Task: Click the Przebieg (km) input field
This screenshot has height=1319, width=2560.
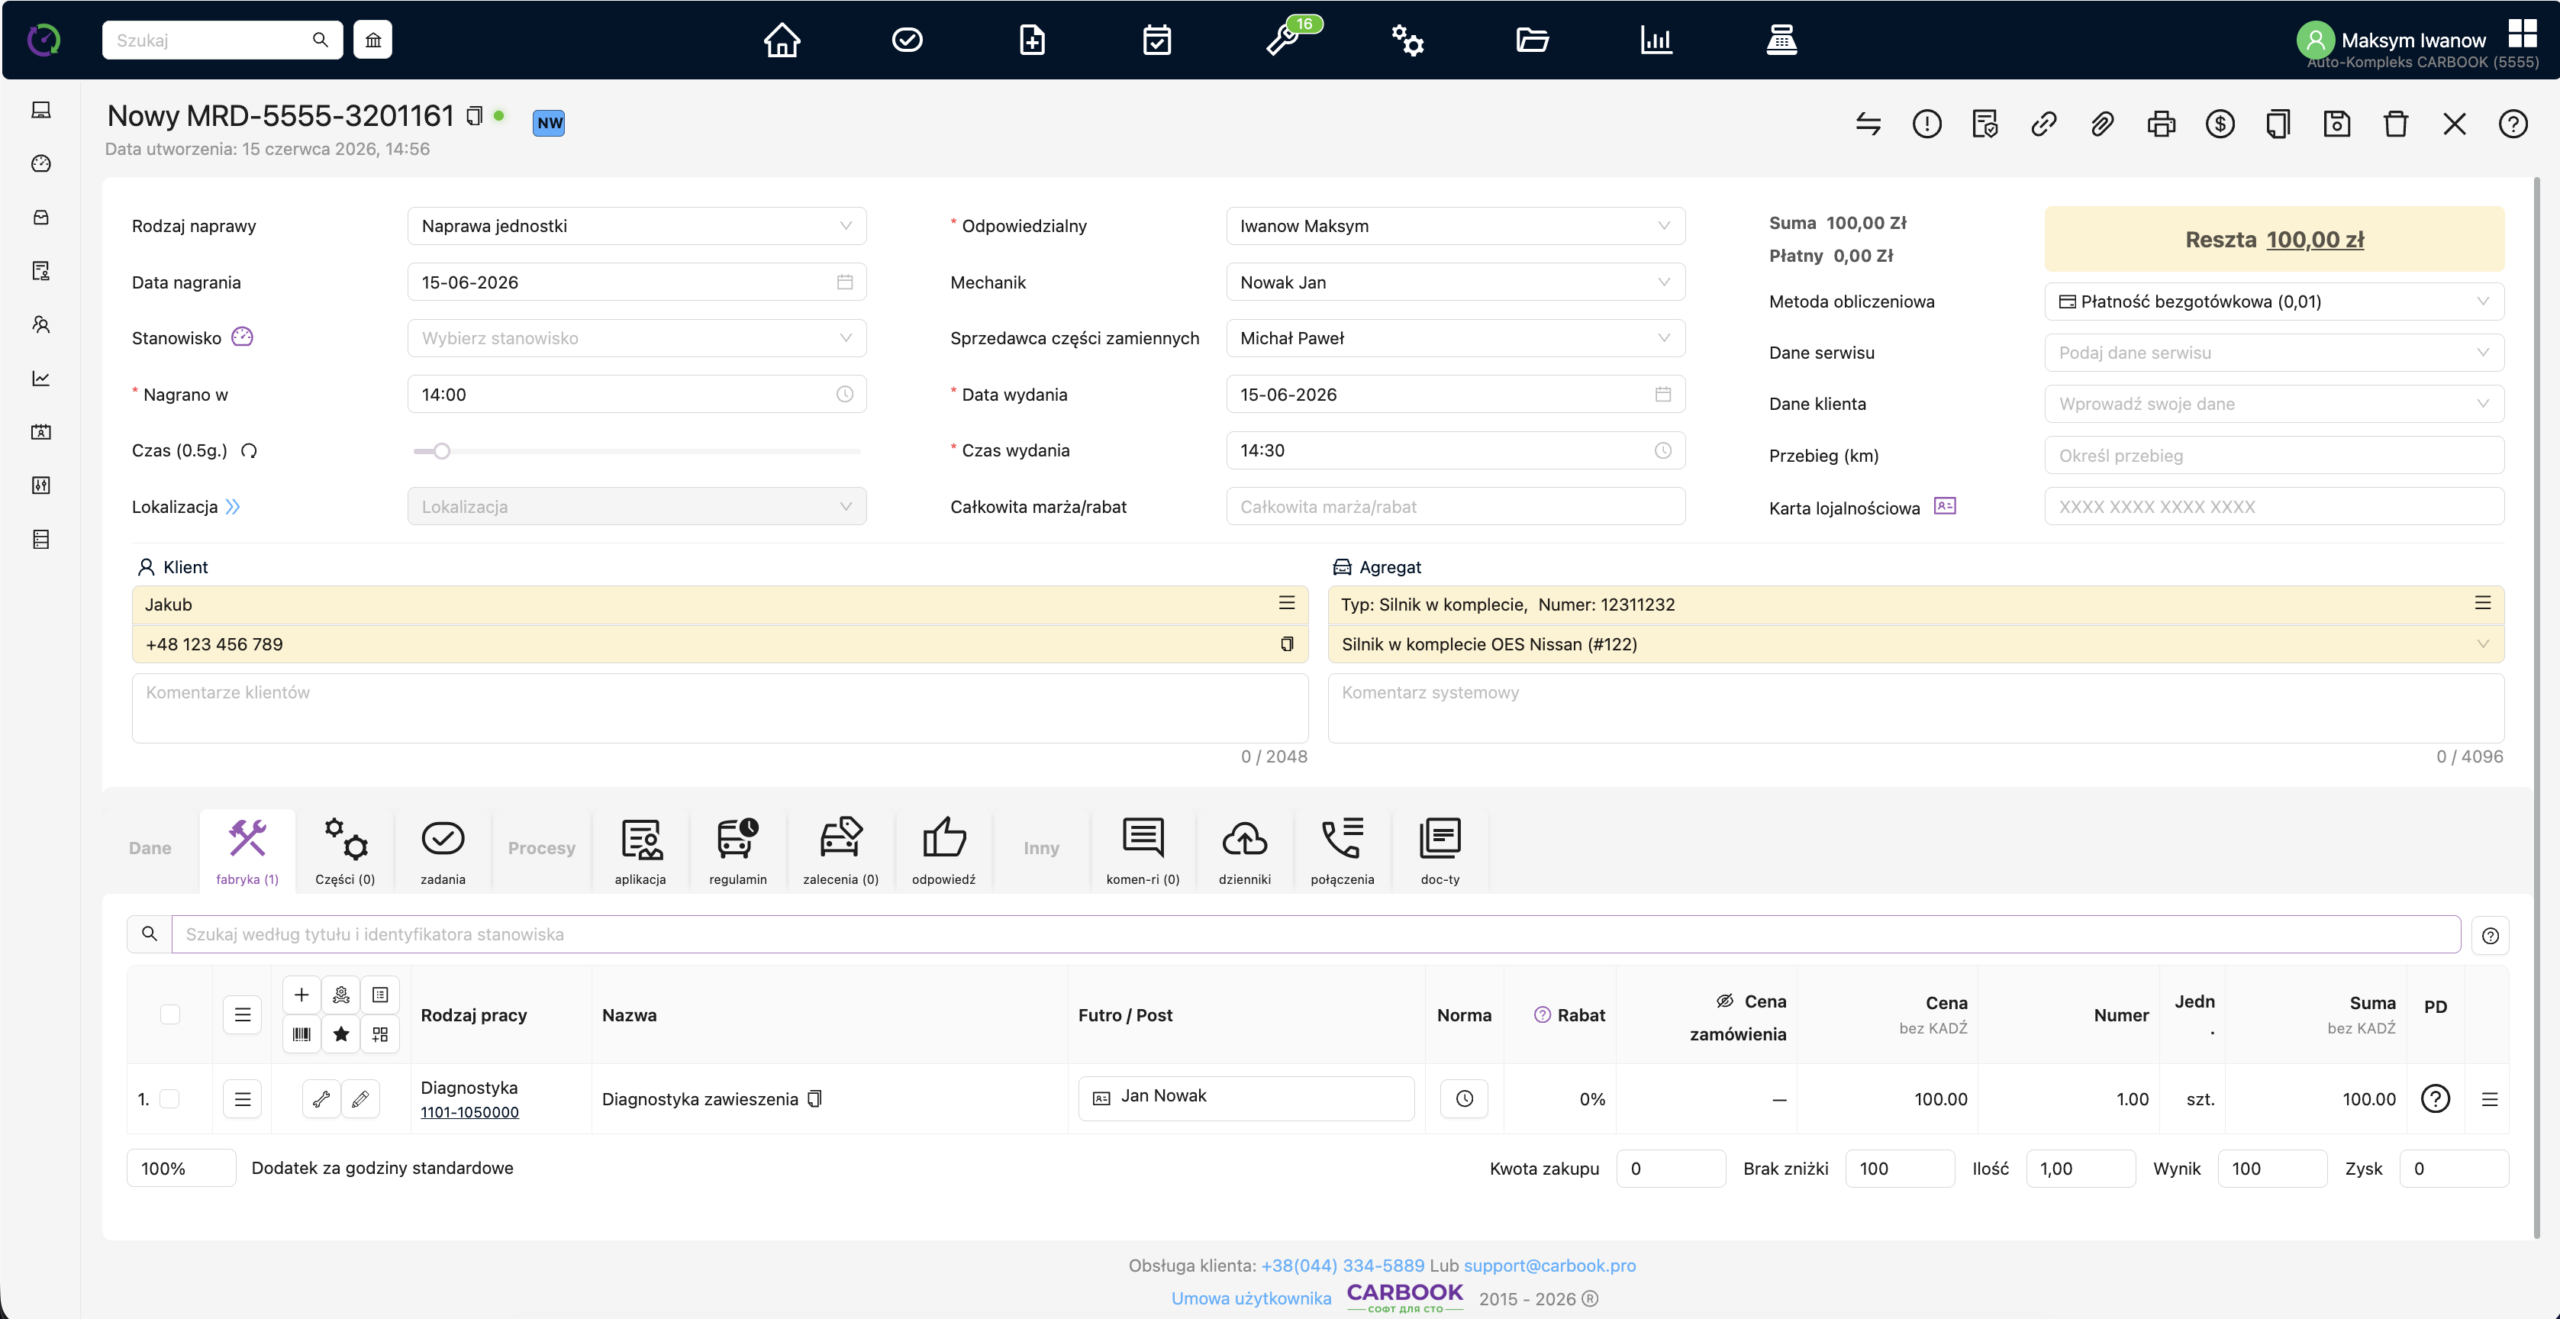Action: [2274, 455]
